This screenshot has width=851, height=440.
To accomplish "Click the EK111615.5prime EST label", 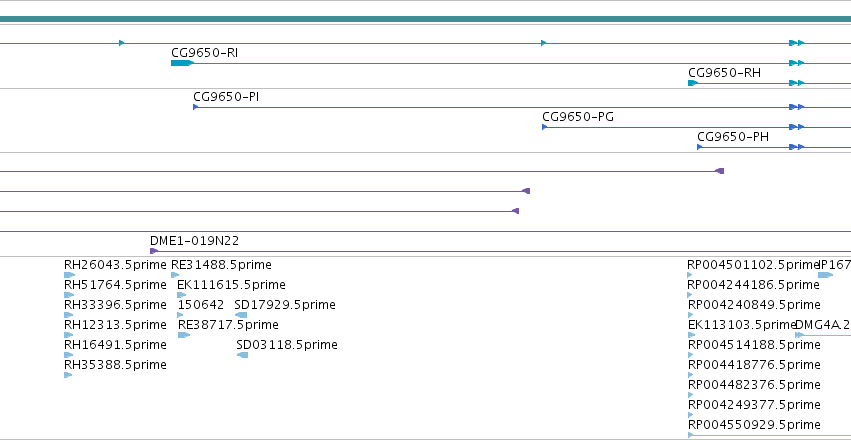I will [231, 285].
